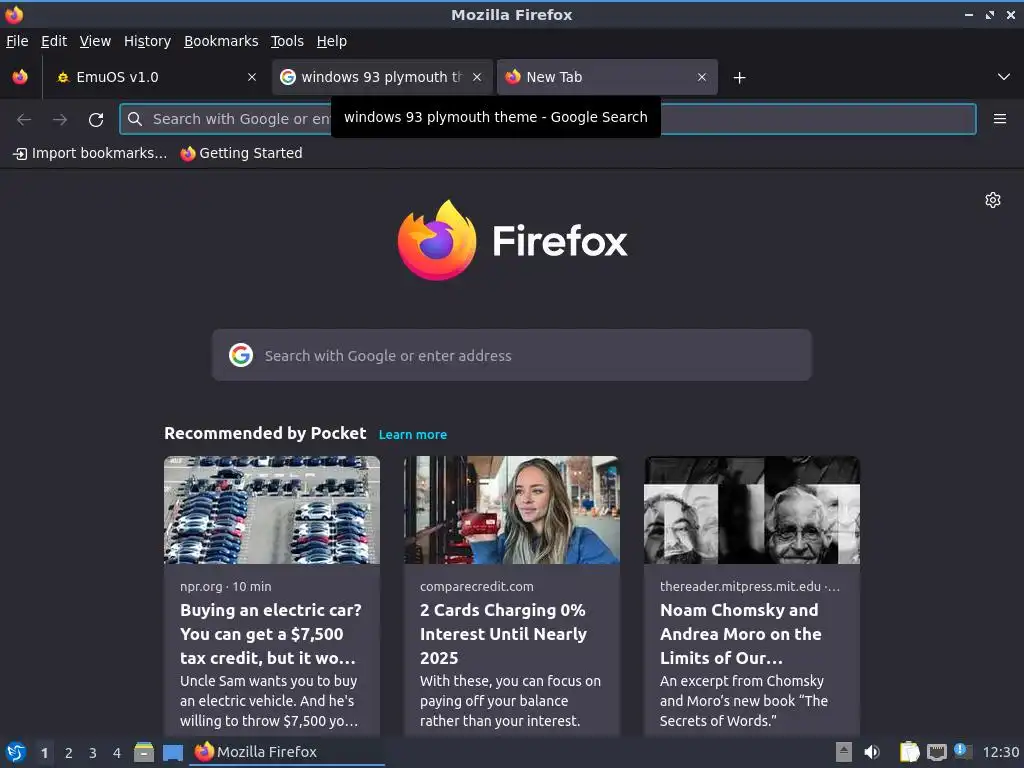This screenshot has width=1024, height=768.
Task: Switch to desktop workspace 4
Action: 117,753
